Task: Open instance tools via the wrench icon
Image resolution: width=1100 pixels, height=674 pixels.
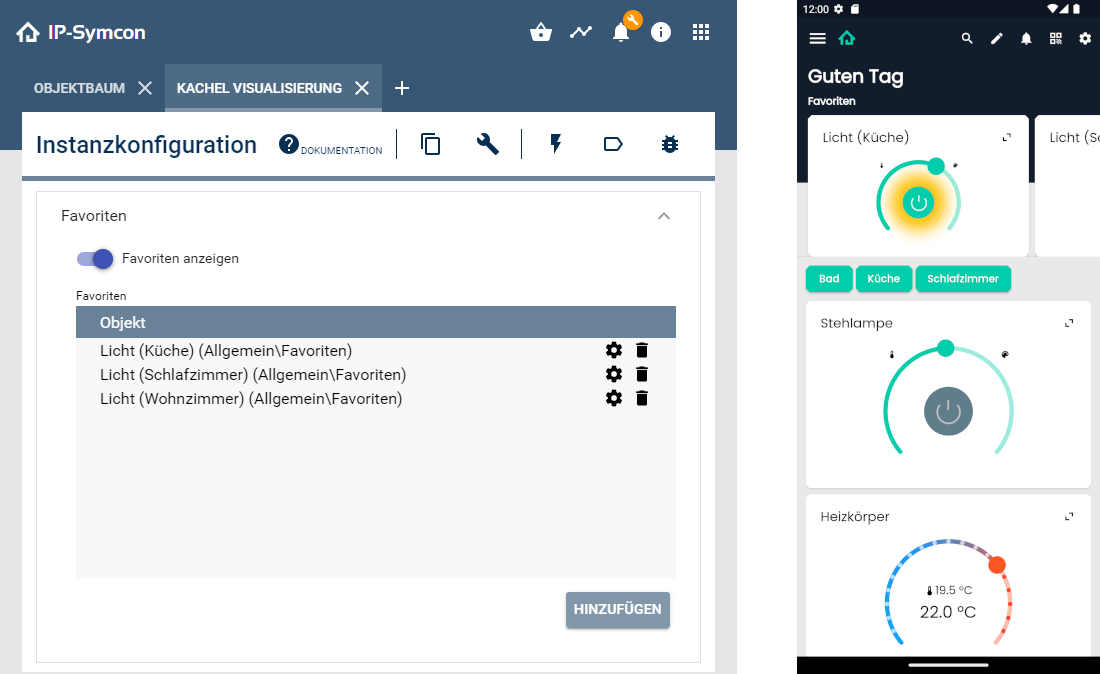Action: pyautogui.click(x=487, y=144)
